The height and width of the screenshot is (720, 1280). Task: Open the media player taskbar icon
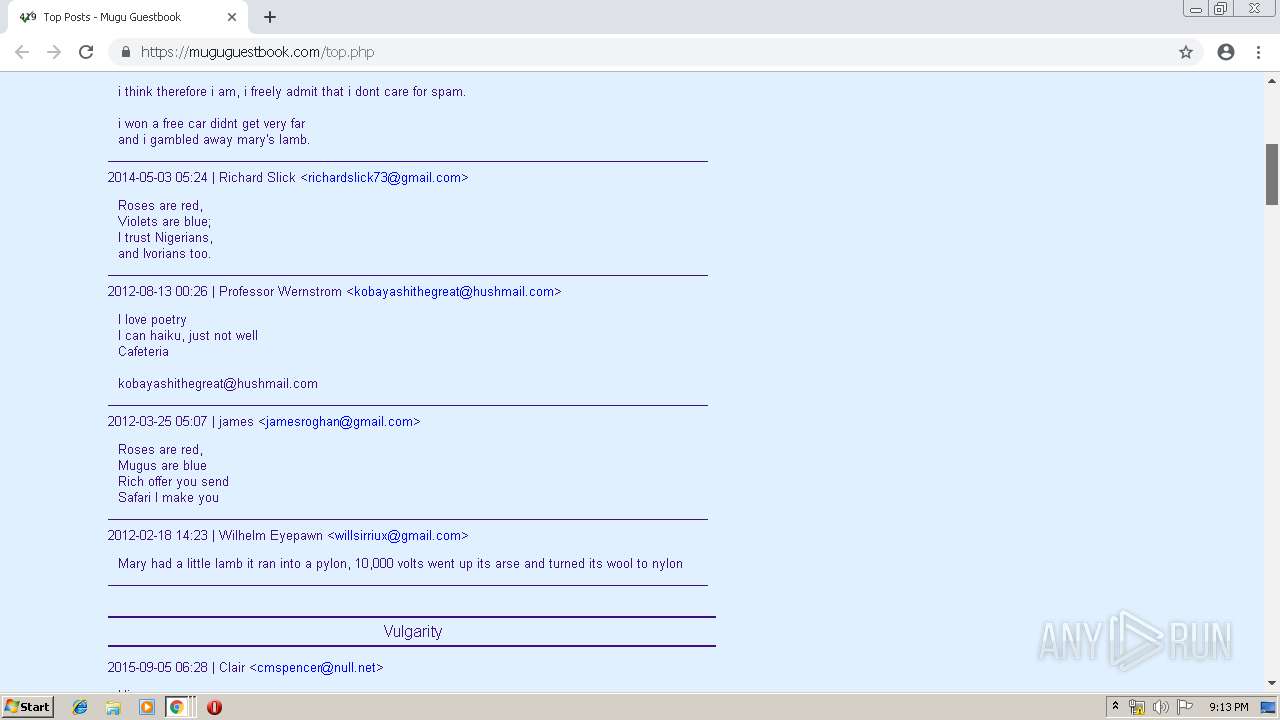147,707
